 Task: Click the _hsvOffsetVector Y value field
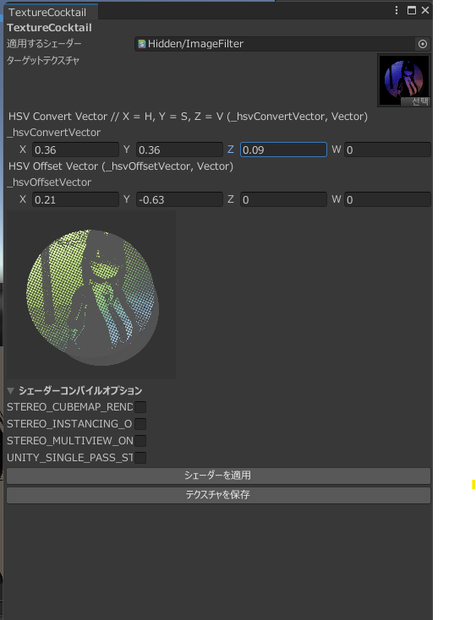coord(179,200)
